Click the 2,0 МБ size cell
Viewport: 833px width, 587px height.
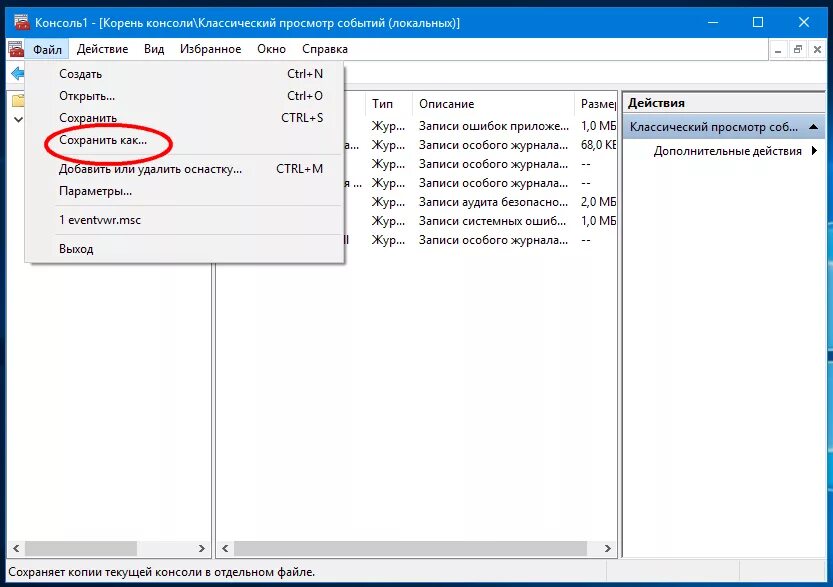(598, 202)
